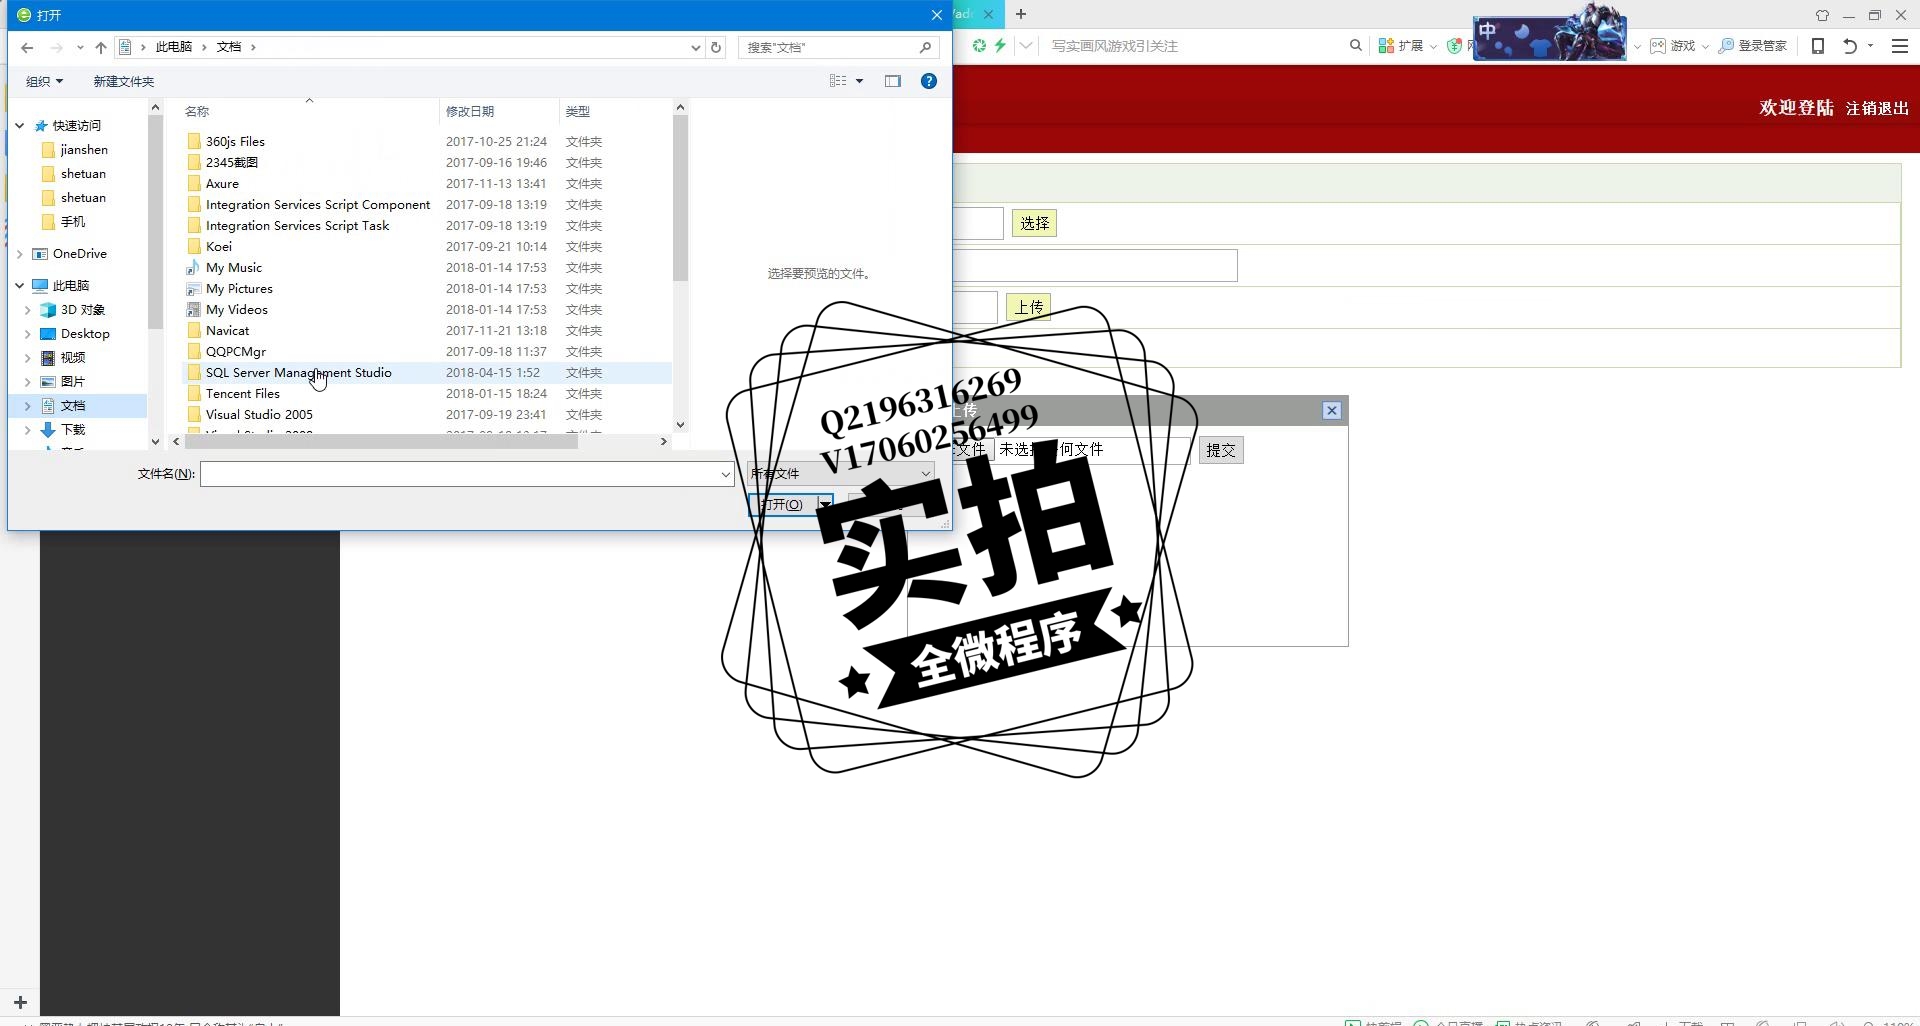Image resolution: width=1920 pixels, height=1026 pixels.
Task: Select 文档 in the navigation tree
Action: tap(72, 405)
